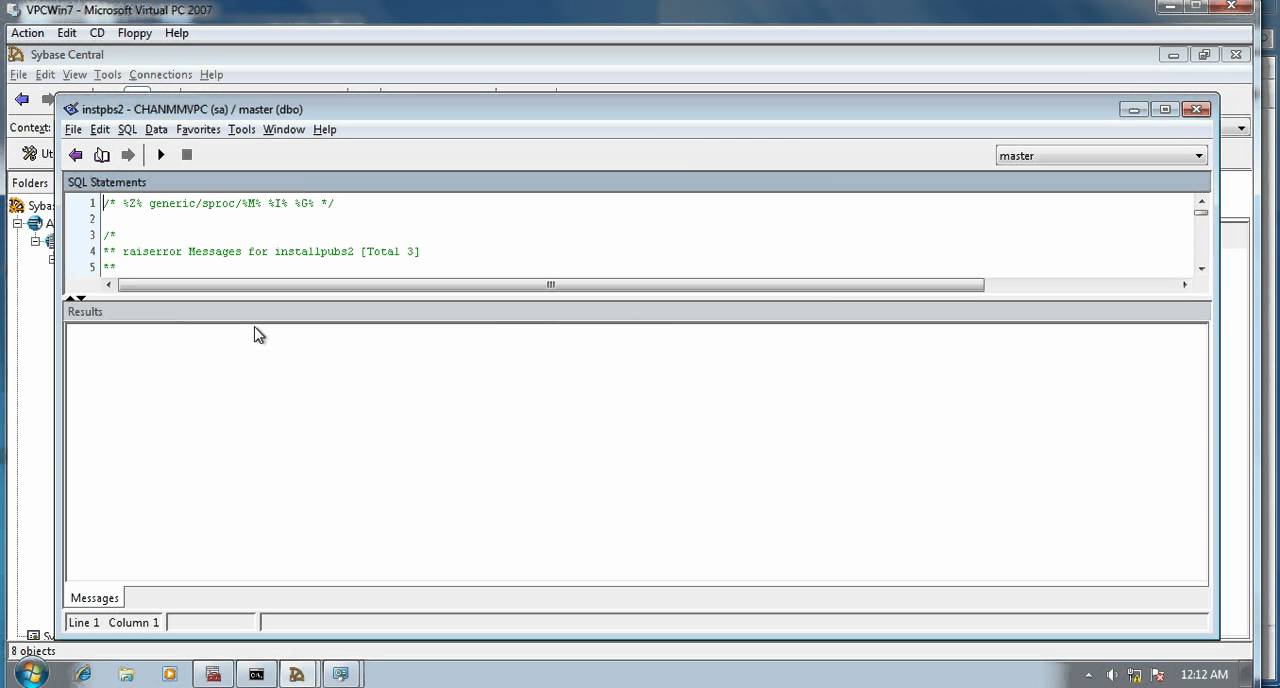The image size is (1280, 688).
Task: Select the Messages tab
Action: coord(95,598)
